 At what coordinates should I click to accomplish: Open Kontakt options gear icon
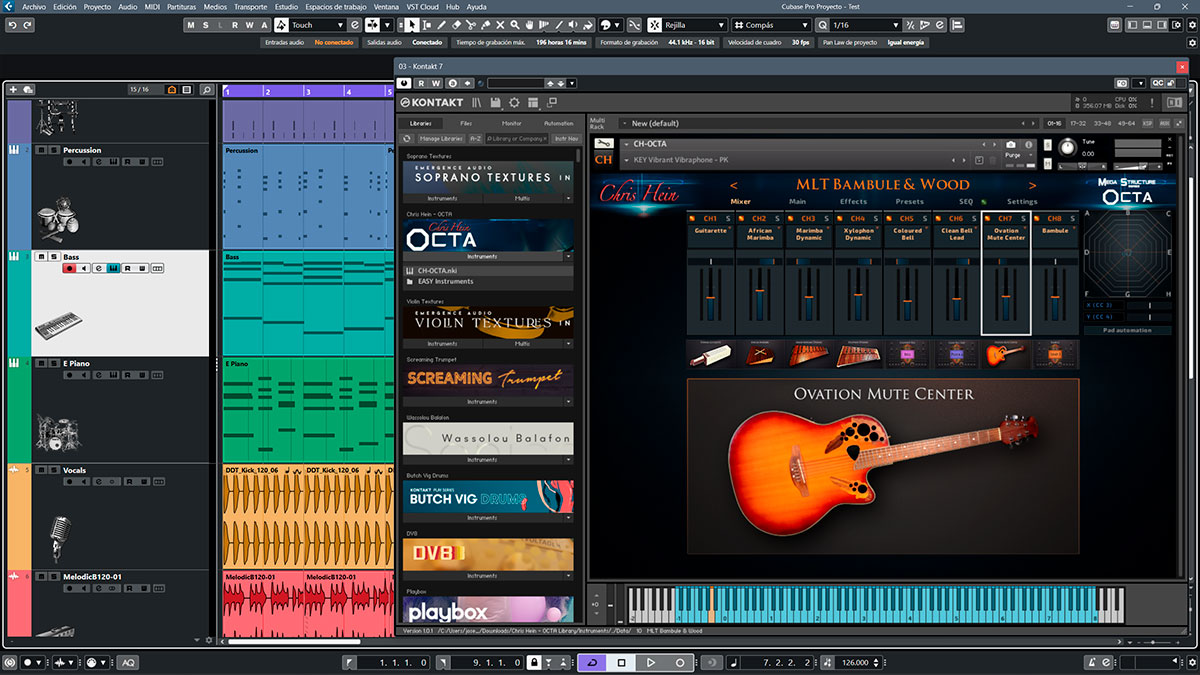[514, 102]
